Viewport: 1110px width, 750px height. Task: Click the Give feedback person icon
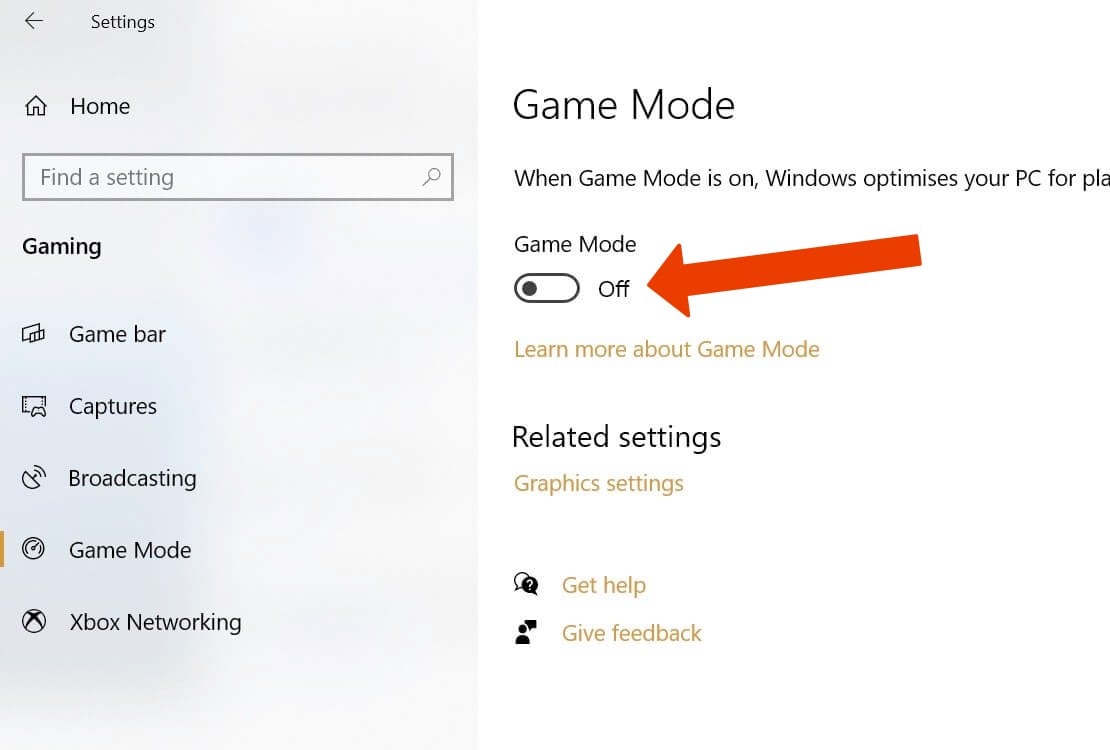527,632
